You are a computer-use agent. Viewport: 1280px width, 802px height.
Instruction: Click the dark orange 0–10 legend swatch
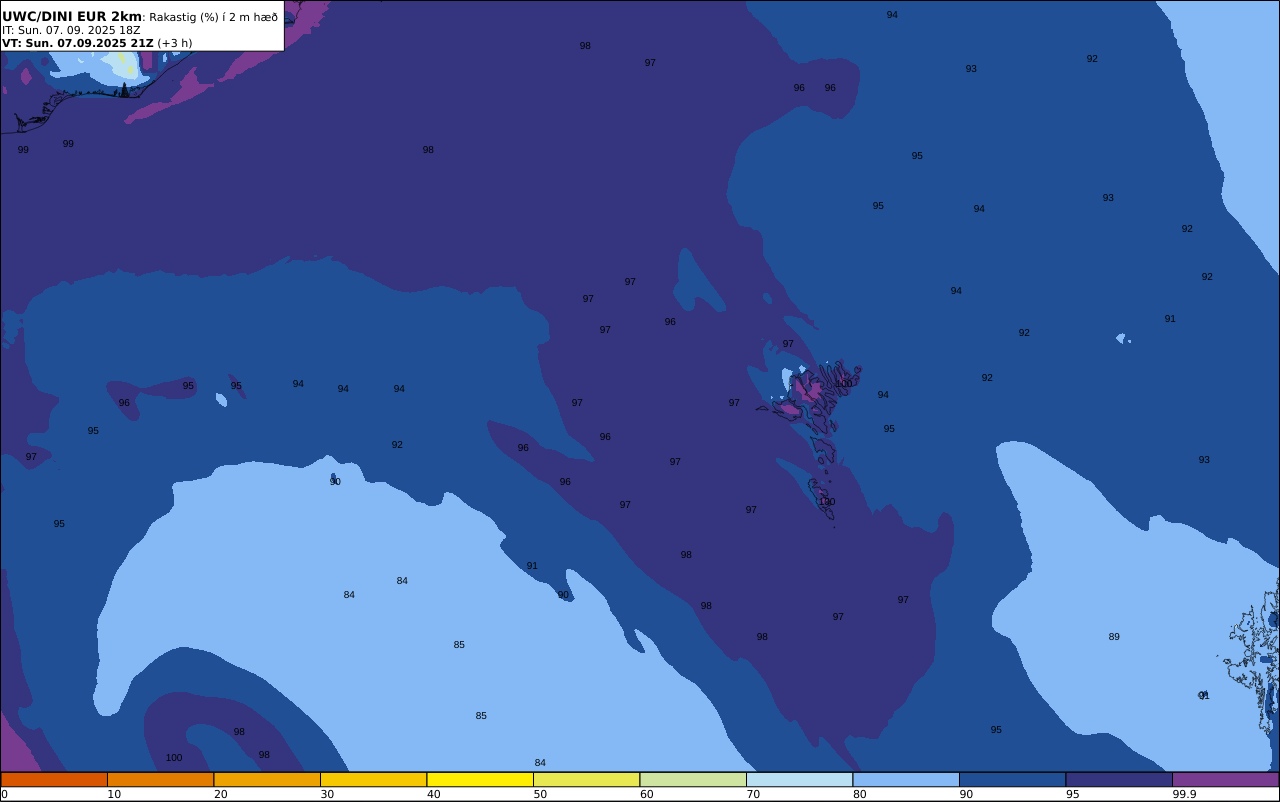click(x=54, y=779)
